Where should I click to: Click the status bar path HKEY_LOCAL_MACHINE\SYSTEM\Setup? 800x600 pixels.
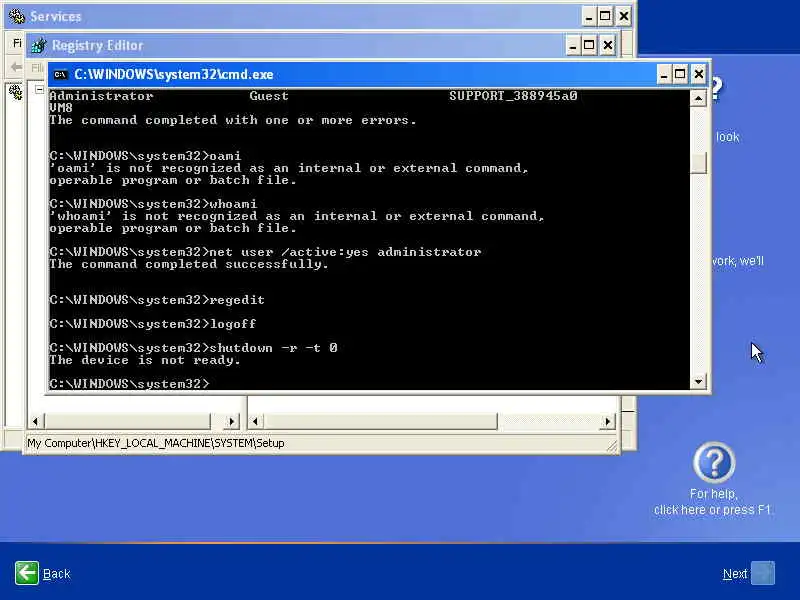[156, 443]
